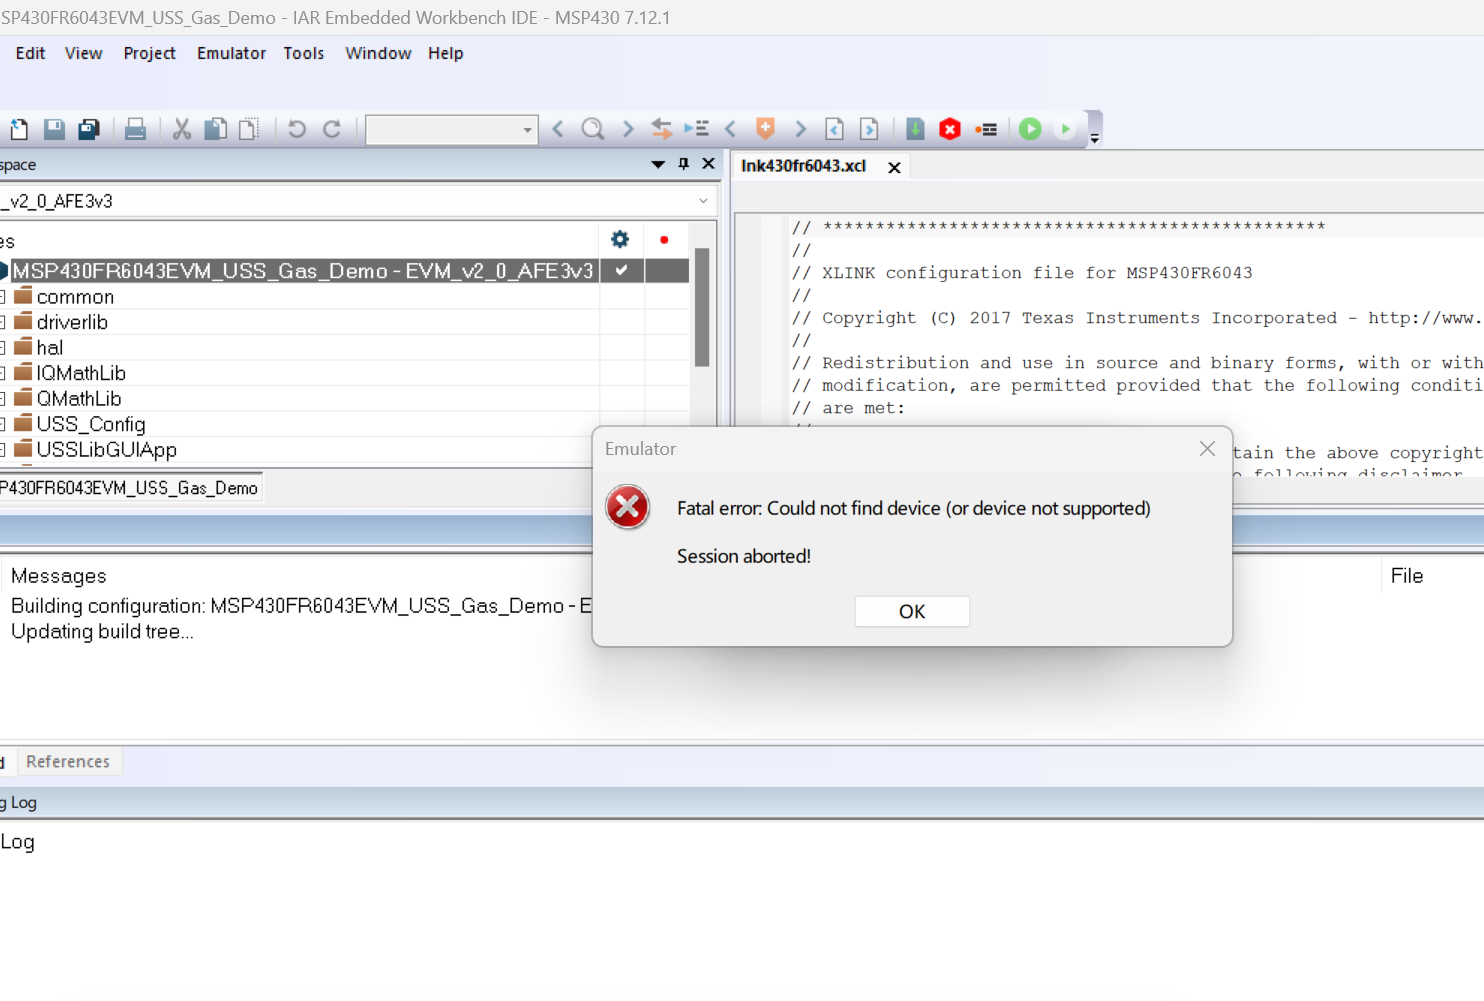Click the Undo arrow icon
The height and width of the screenshot is (1001, 1484).
coord(297,129)
